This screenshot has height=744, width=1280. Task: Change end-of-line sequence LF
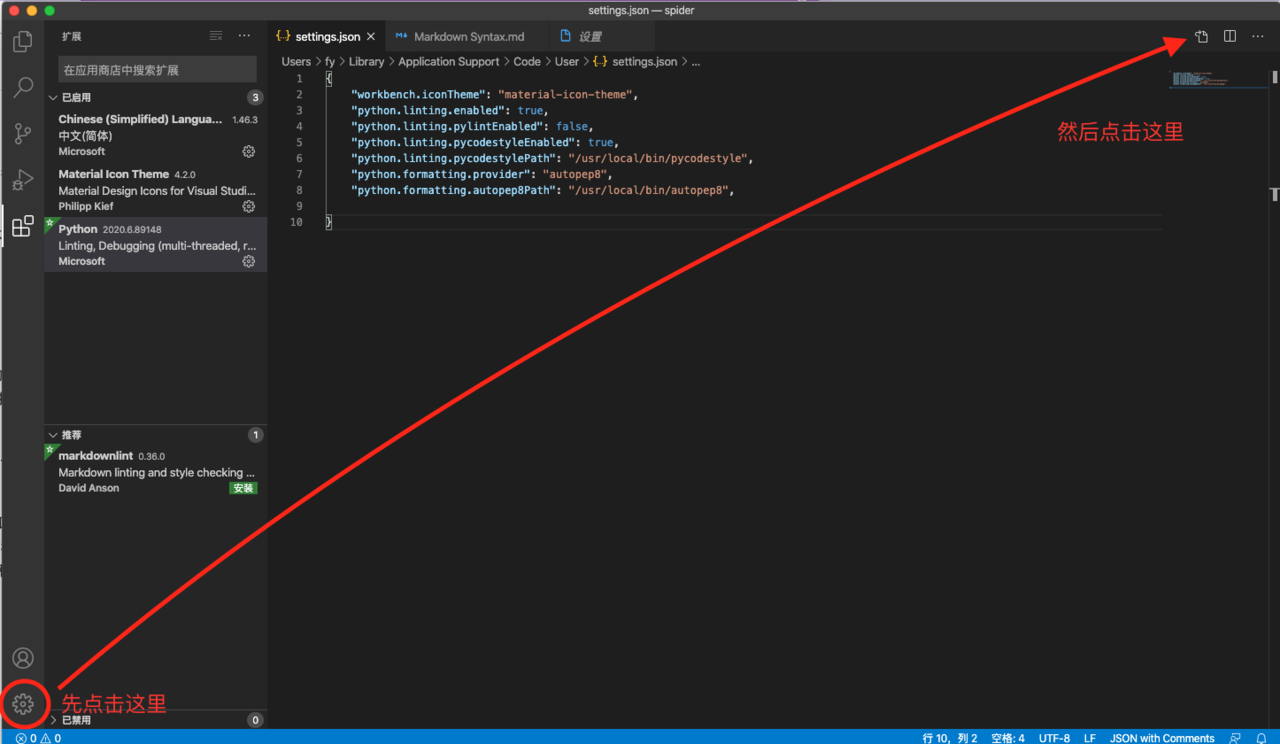1090,738
